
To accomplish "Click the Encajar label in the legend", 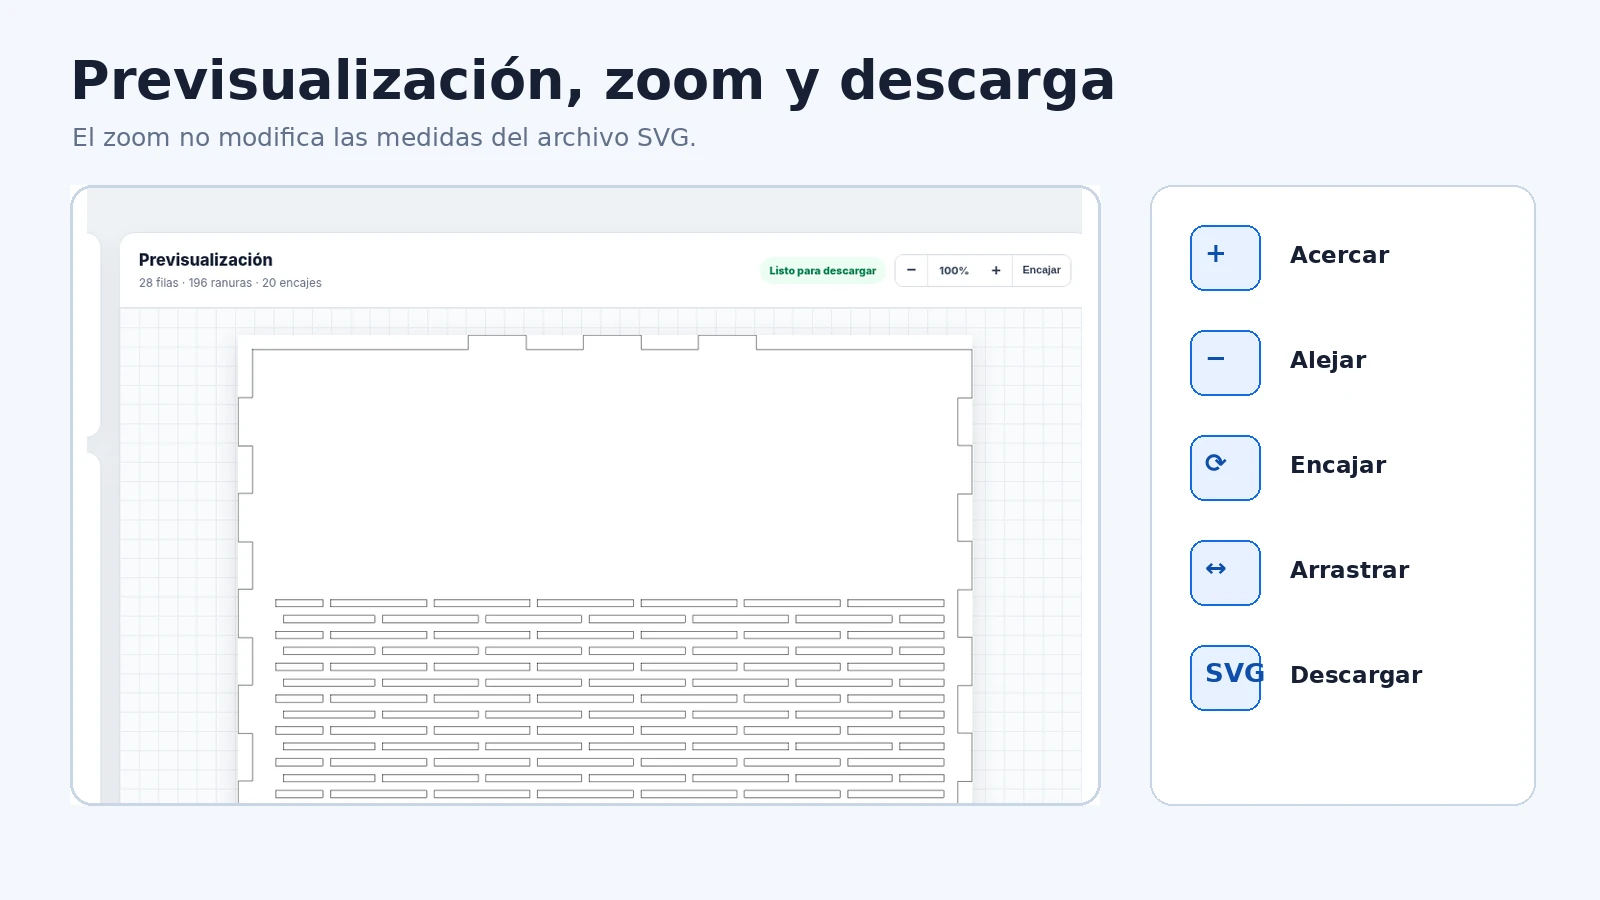I will click(1338, 465).
